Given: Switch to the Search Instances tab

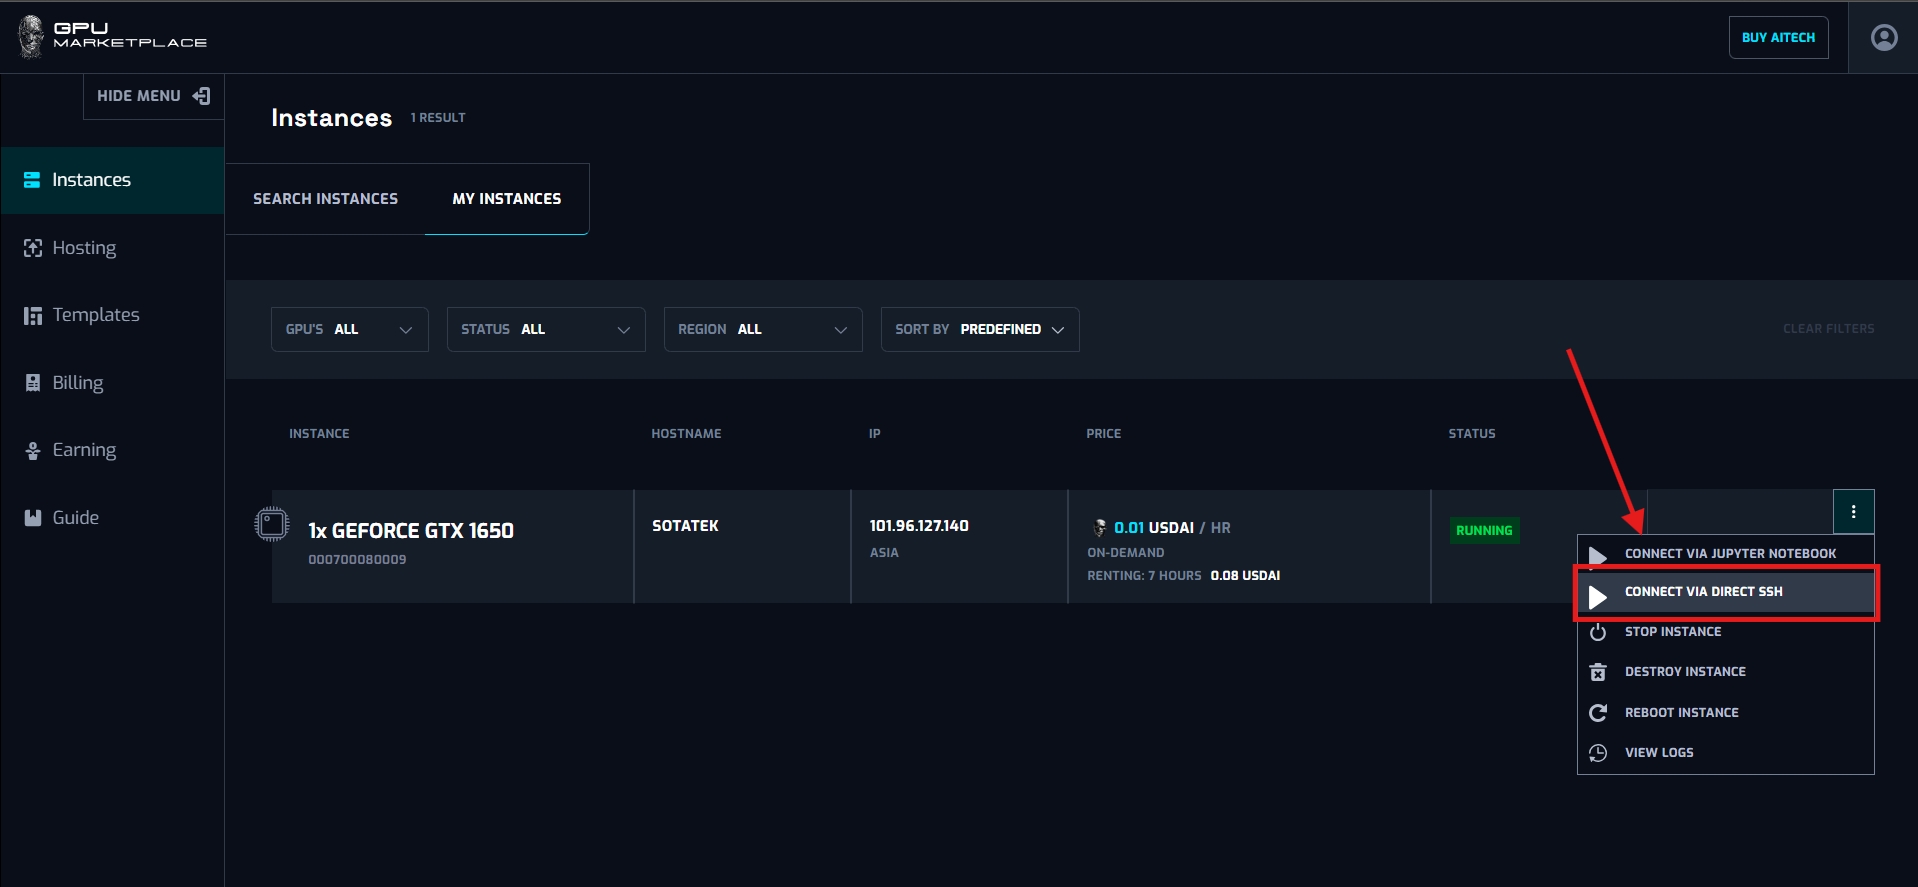Looking at the screenshot, I should tap(325, 199).
